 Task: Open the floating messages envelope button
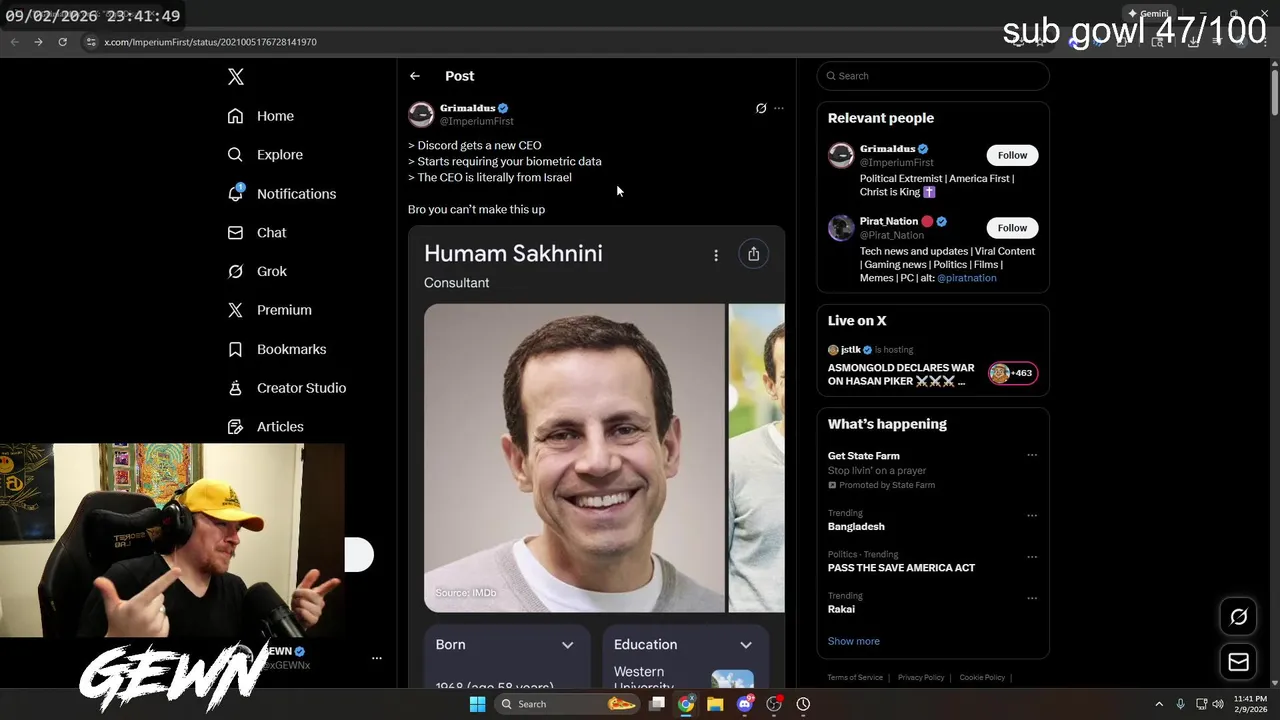[1238, 662]
